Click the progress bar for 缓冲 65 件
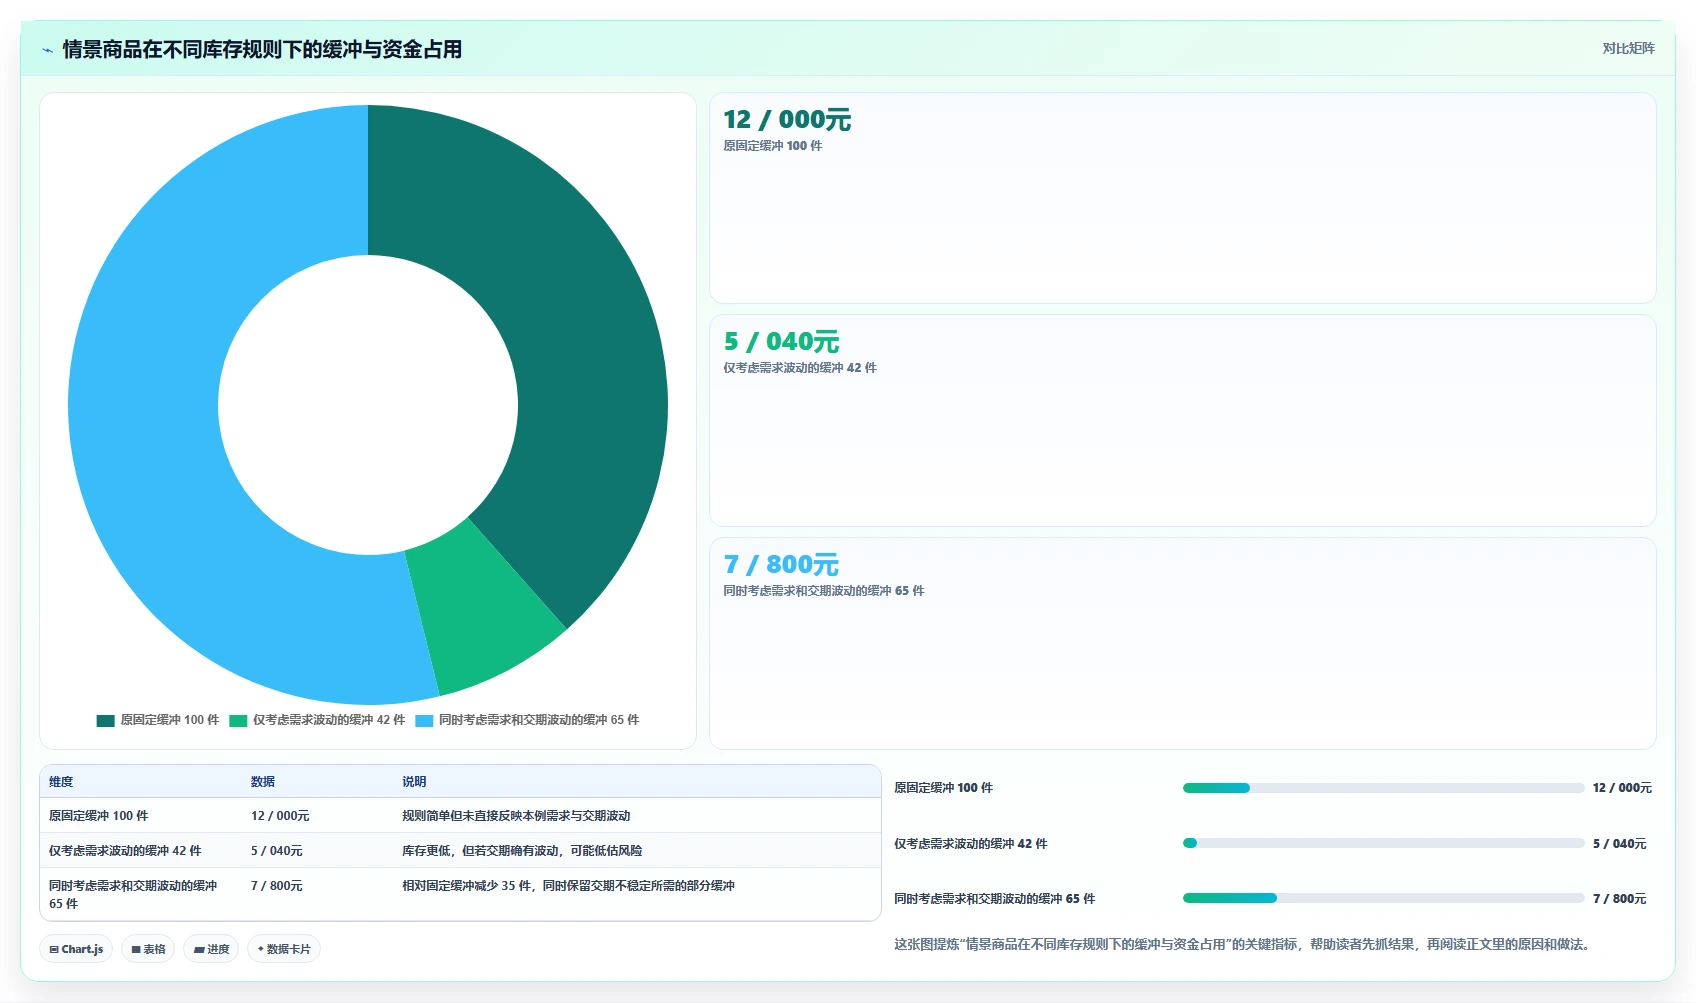Image resolution: width=1696 pixels, height=1003 pixels. [x=1383, y=898]
